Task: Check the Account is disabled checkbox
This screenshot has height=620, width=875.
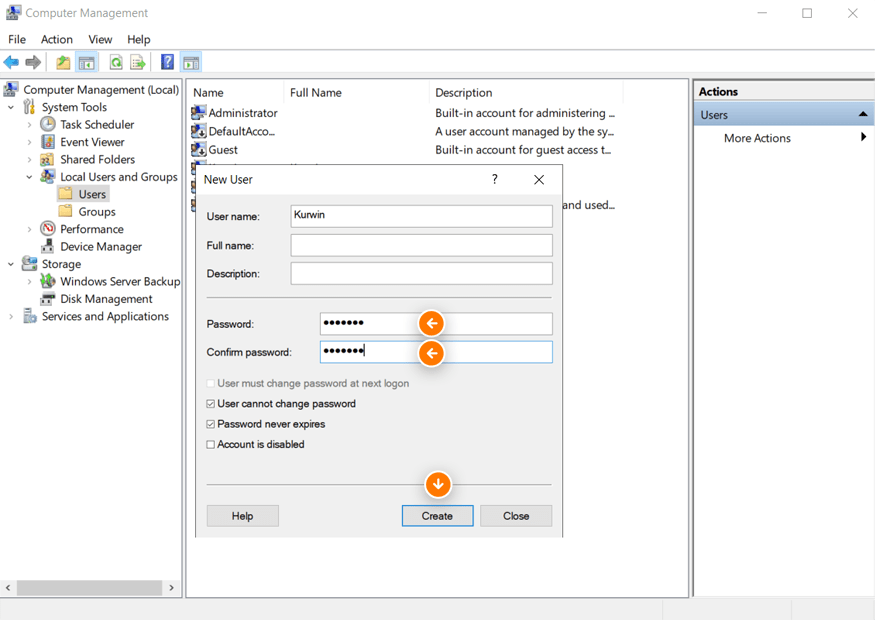Action: [x=210, y=444]
